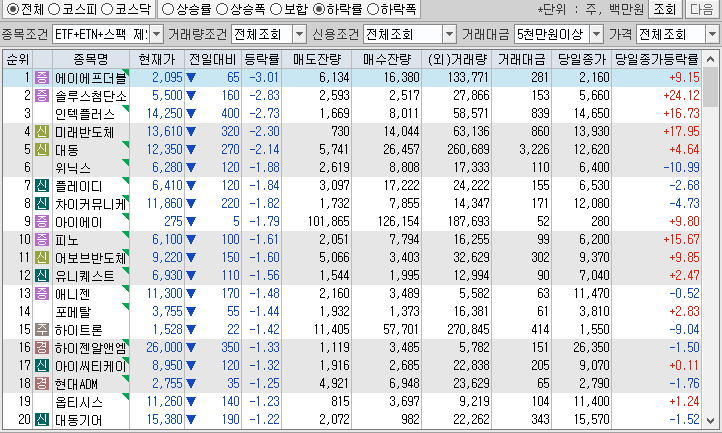Click the 종목명 column header
This screenshot has width=722, height=433.
pos(91,59)
